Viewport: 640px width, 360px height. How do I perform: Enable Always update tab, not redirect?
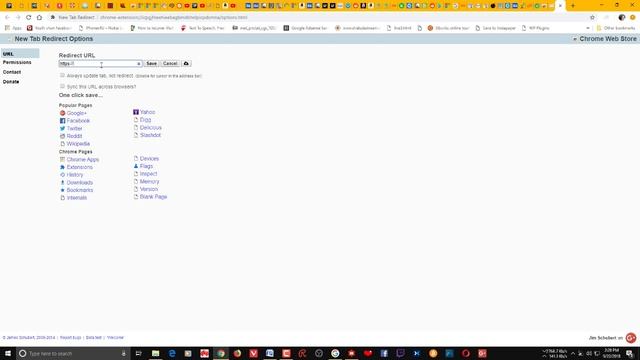click(62, 76)
